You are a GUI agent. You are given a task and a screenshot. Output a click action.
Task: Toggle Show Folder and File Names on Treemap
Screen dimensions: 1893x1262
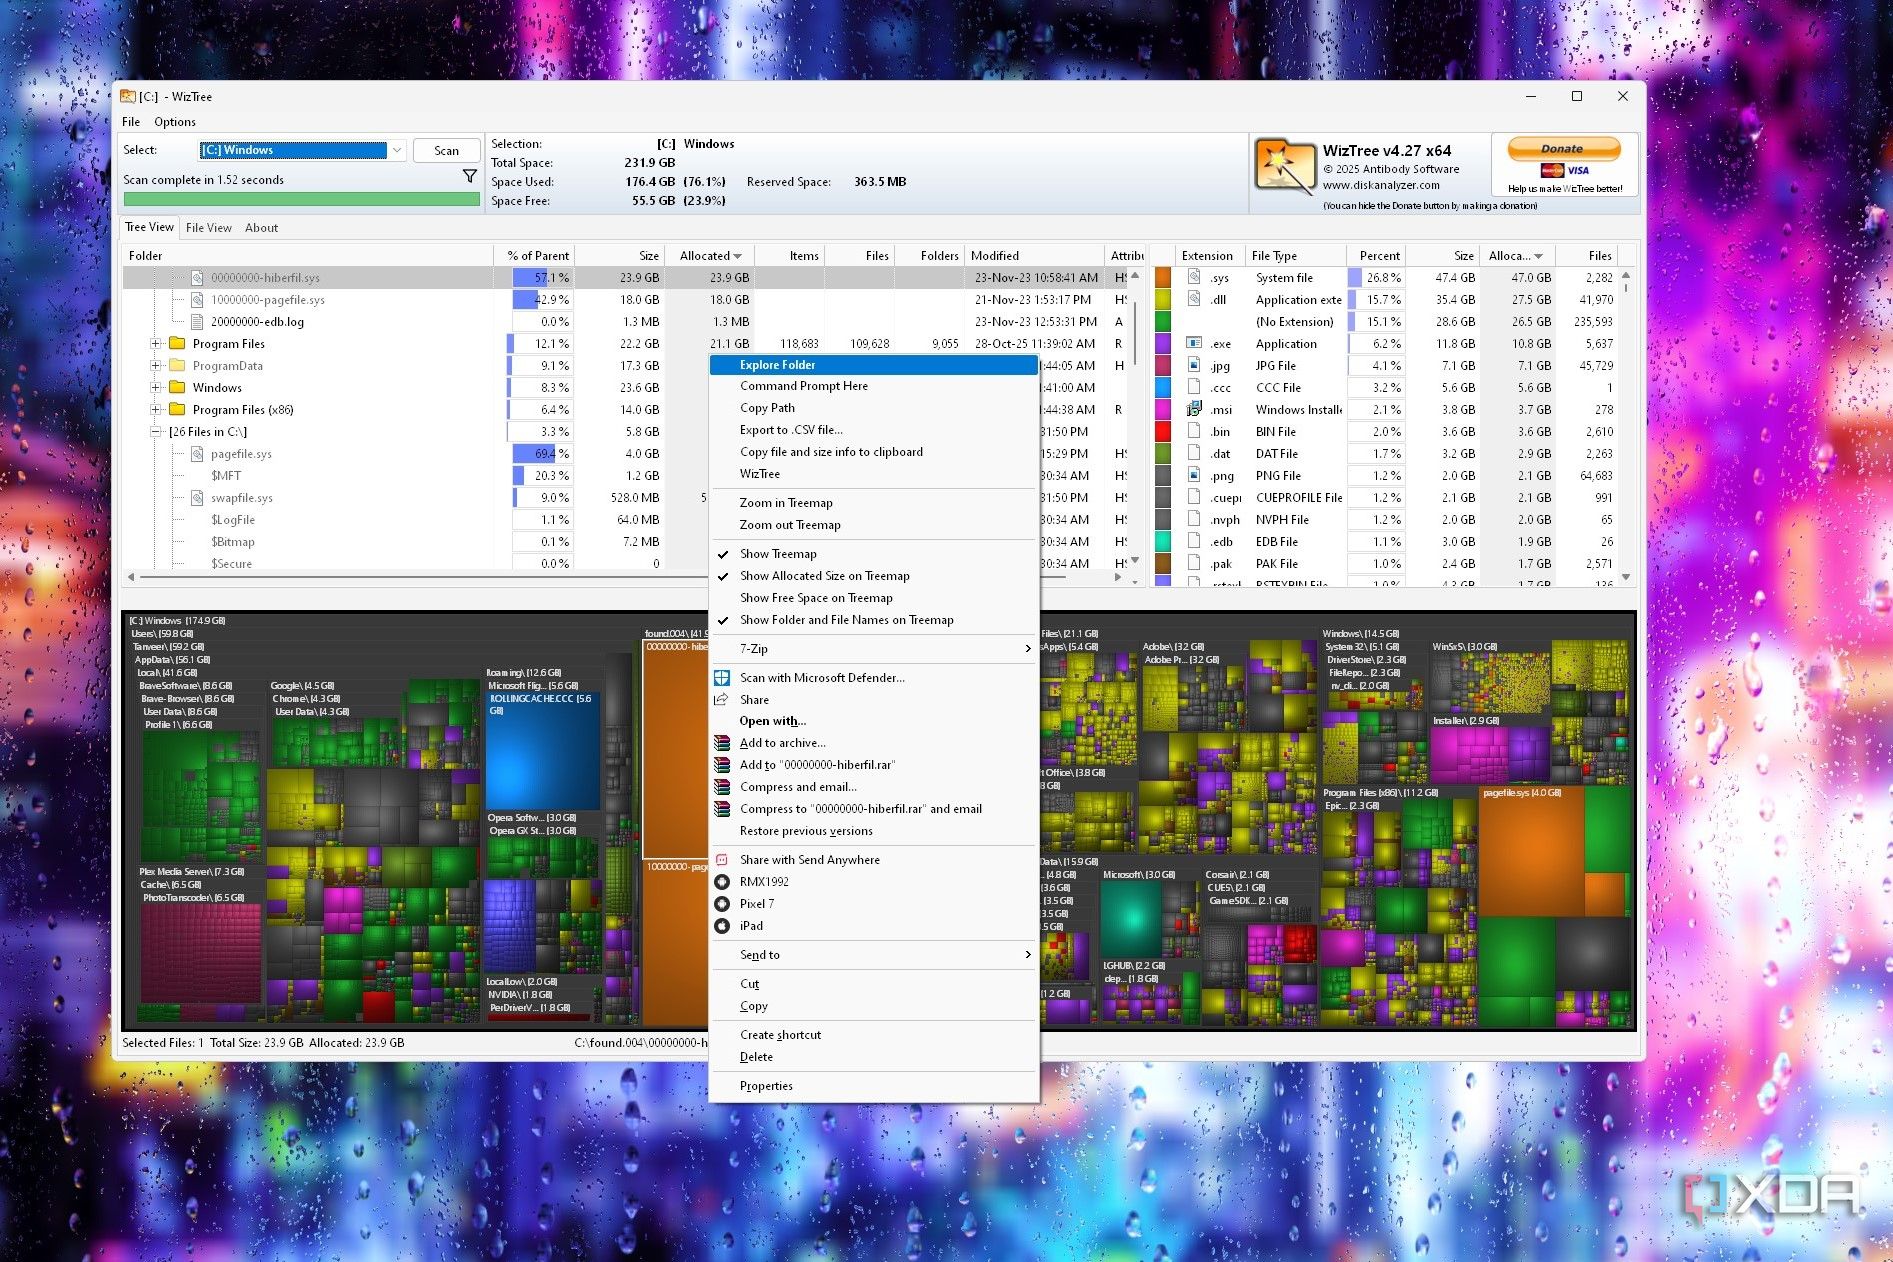(x=846, y=620)
